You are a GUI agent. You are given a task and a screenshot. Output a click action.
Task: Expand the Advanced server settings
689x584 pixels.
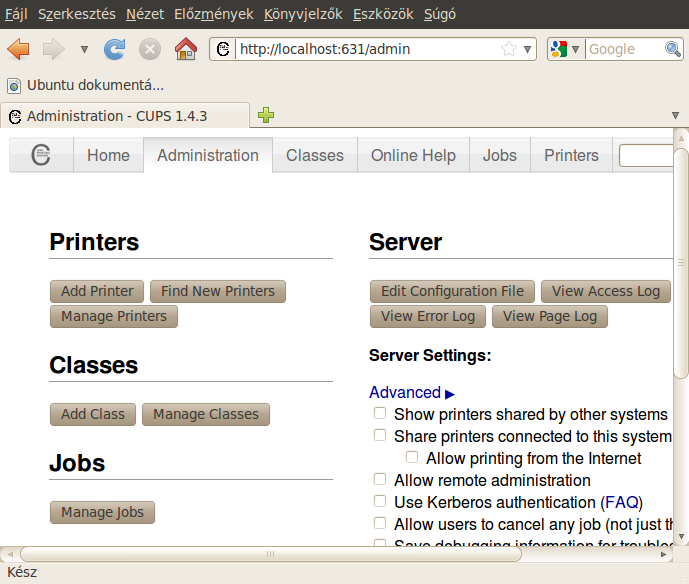(x=412, y=392)
